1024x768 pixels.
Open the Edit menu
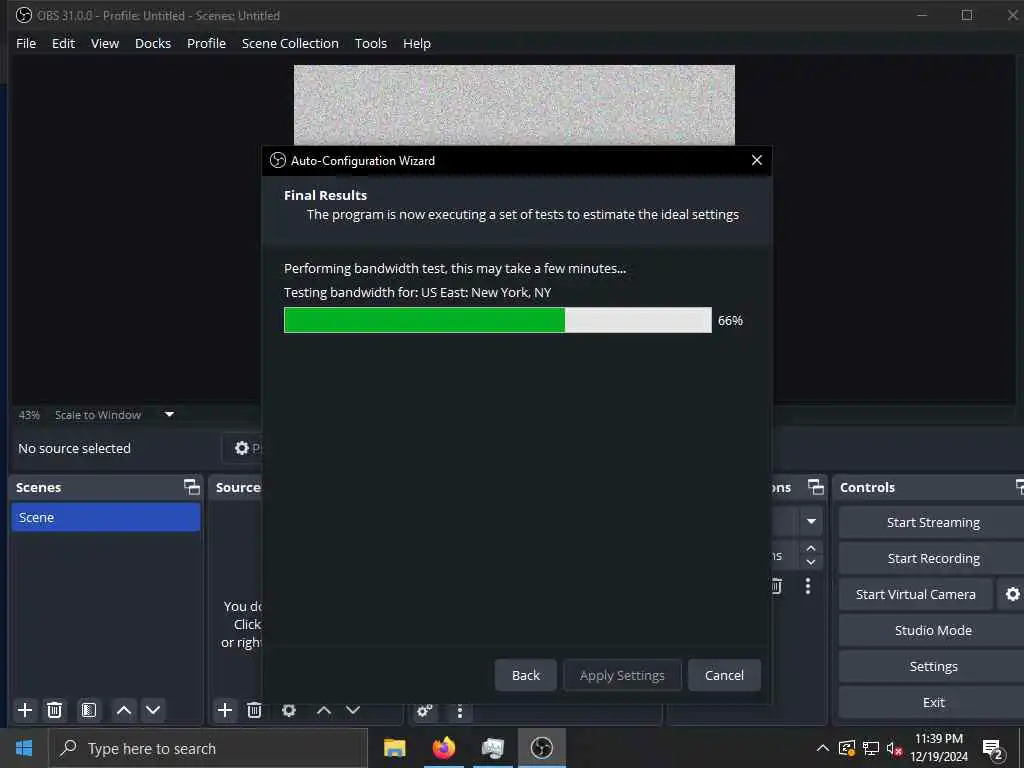click(63, 43)
